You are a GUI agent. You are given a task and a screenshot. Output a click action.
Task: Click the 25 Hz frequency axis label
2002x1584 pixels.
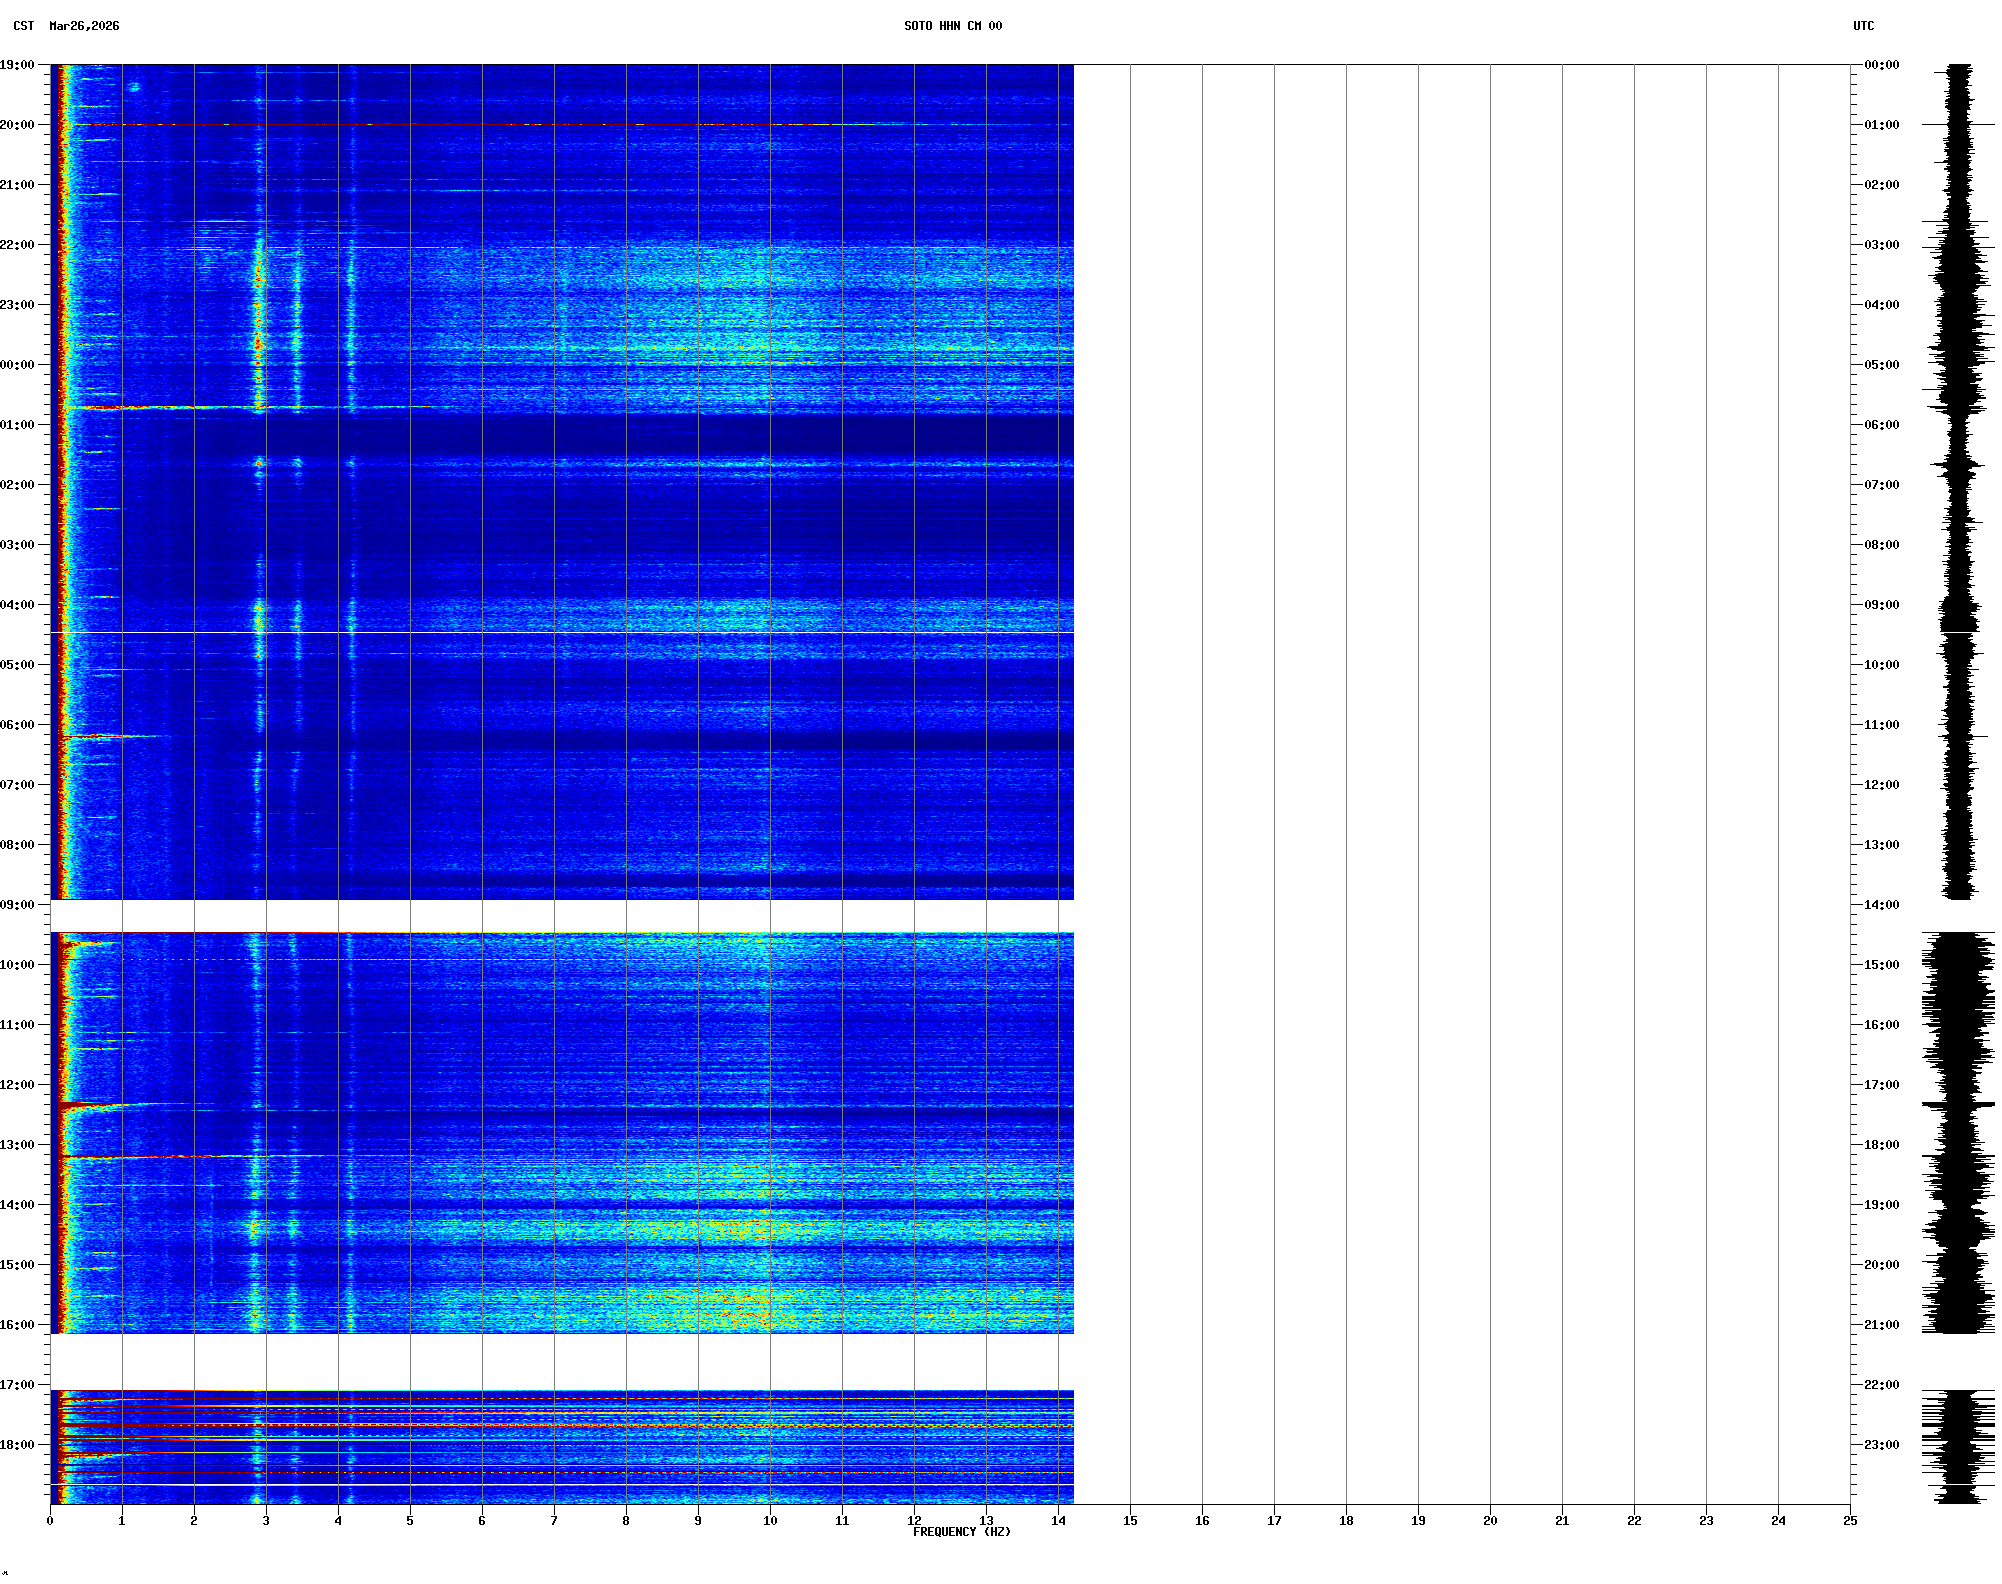(1850, 1521)
